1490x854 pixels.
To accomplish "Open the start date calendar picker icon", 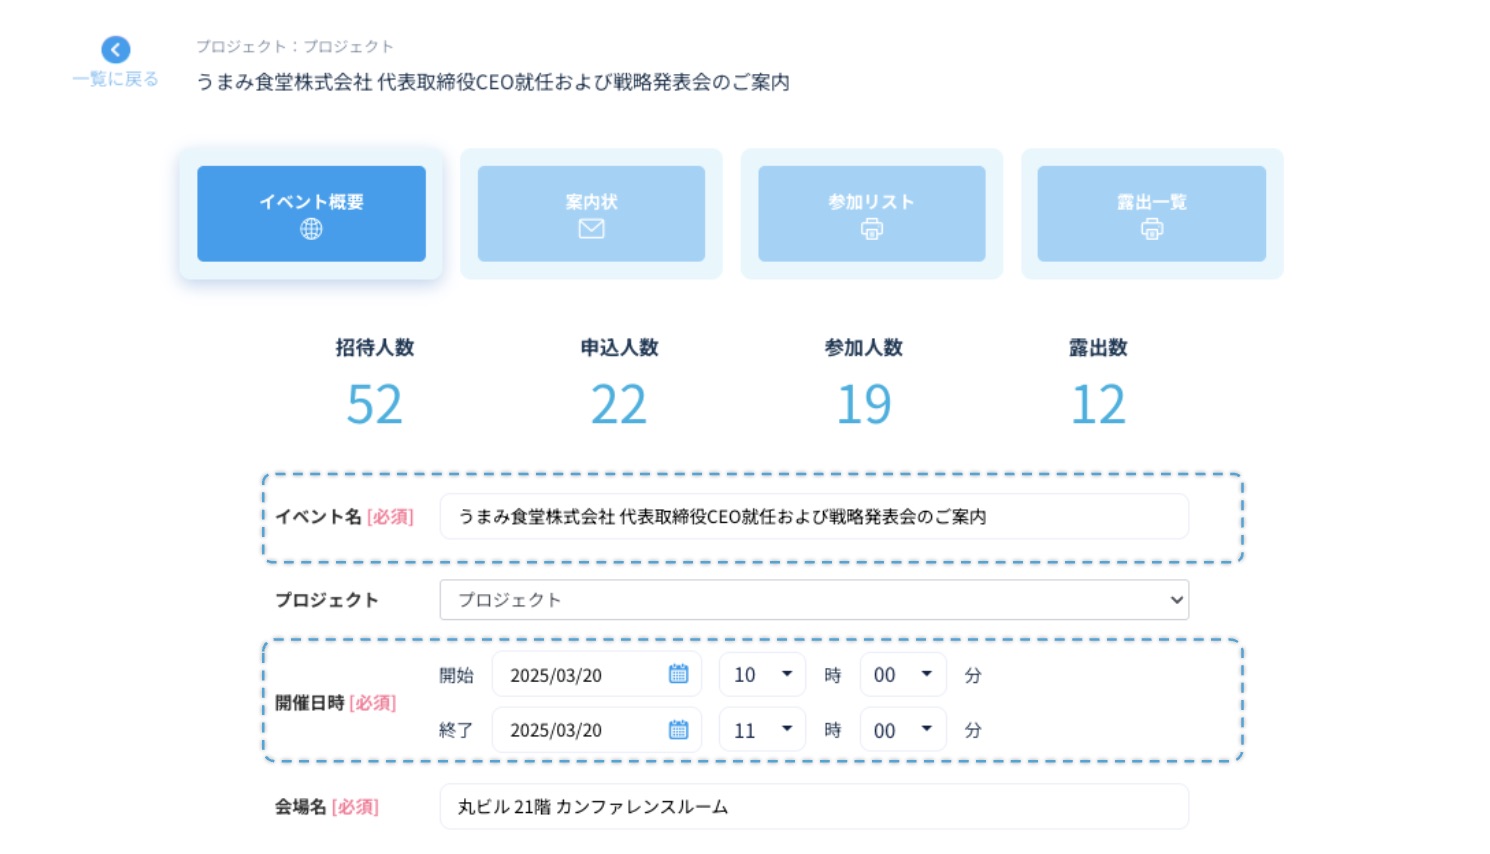I will click(x=678, y=675).
